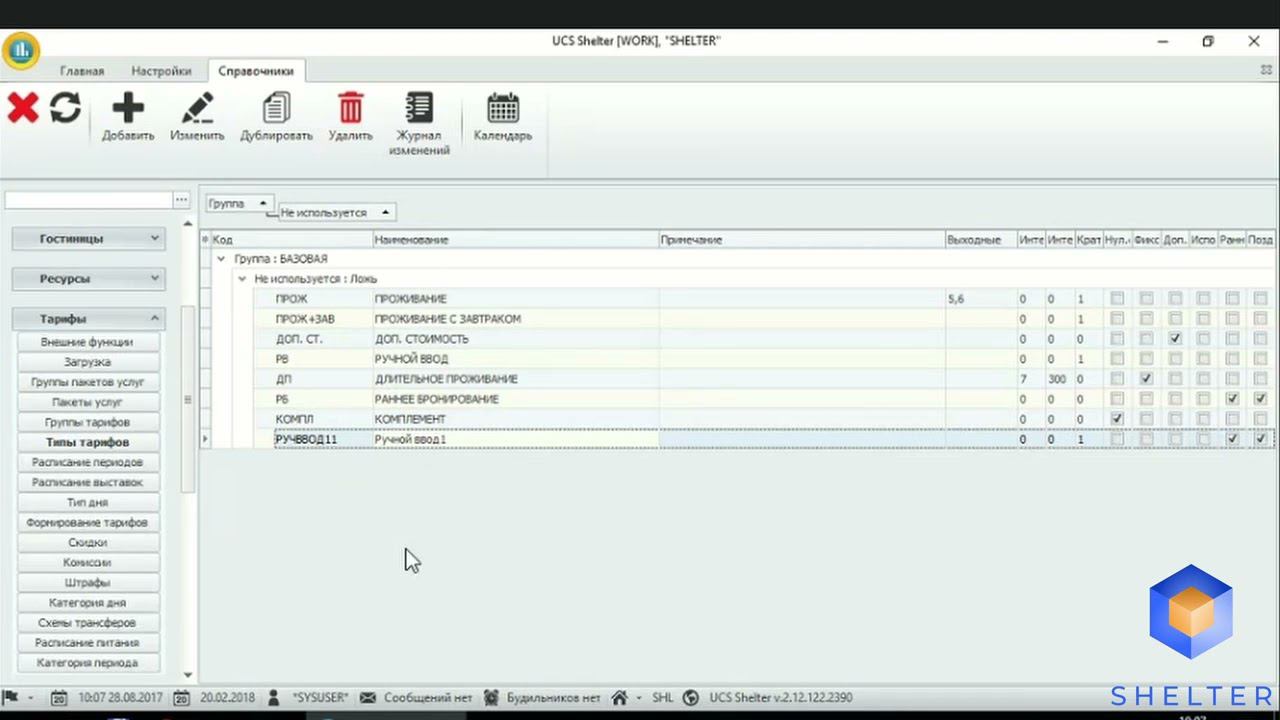1280x720 pixels.
Task: Open dropdown arrow next to home icon
Action: pyautogui.click(x=638, y=698)
